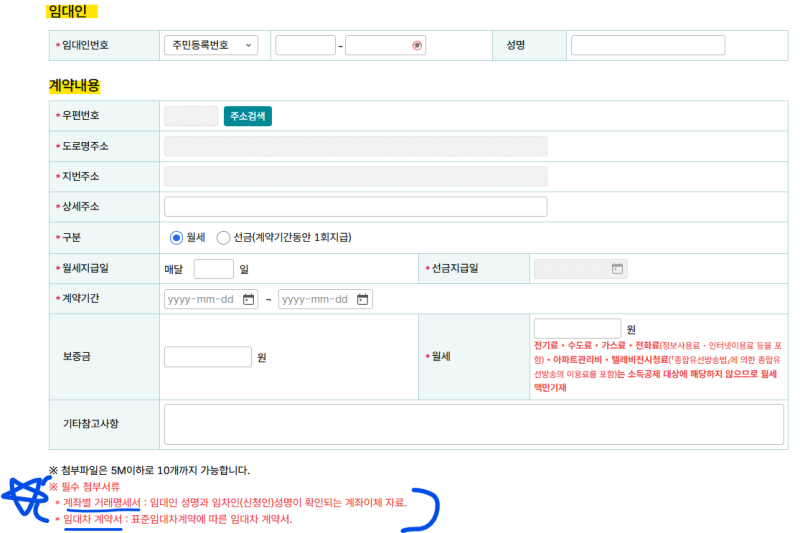Click the 계약내용 section heading
The image size is (800, 533).
click(x=74, y=86)
